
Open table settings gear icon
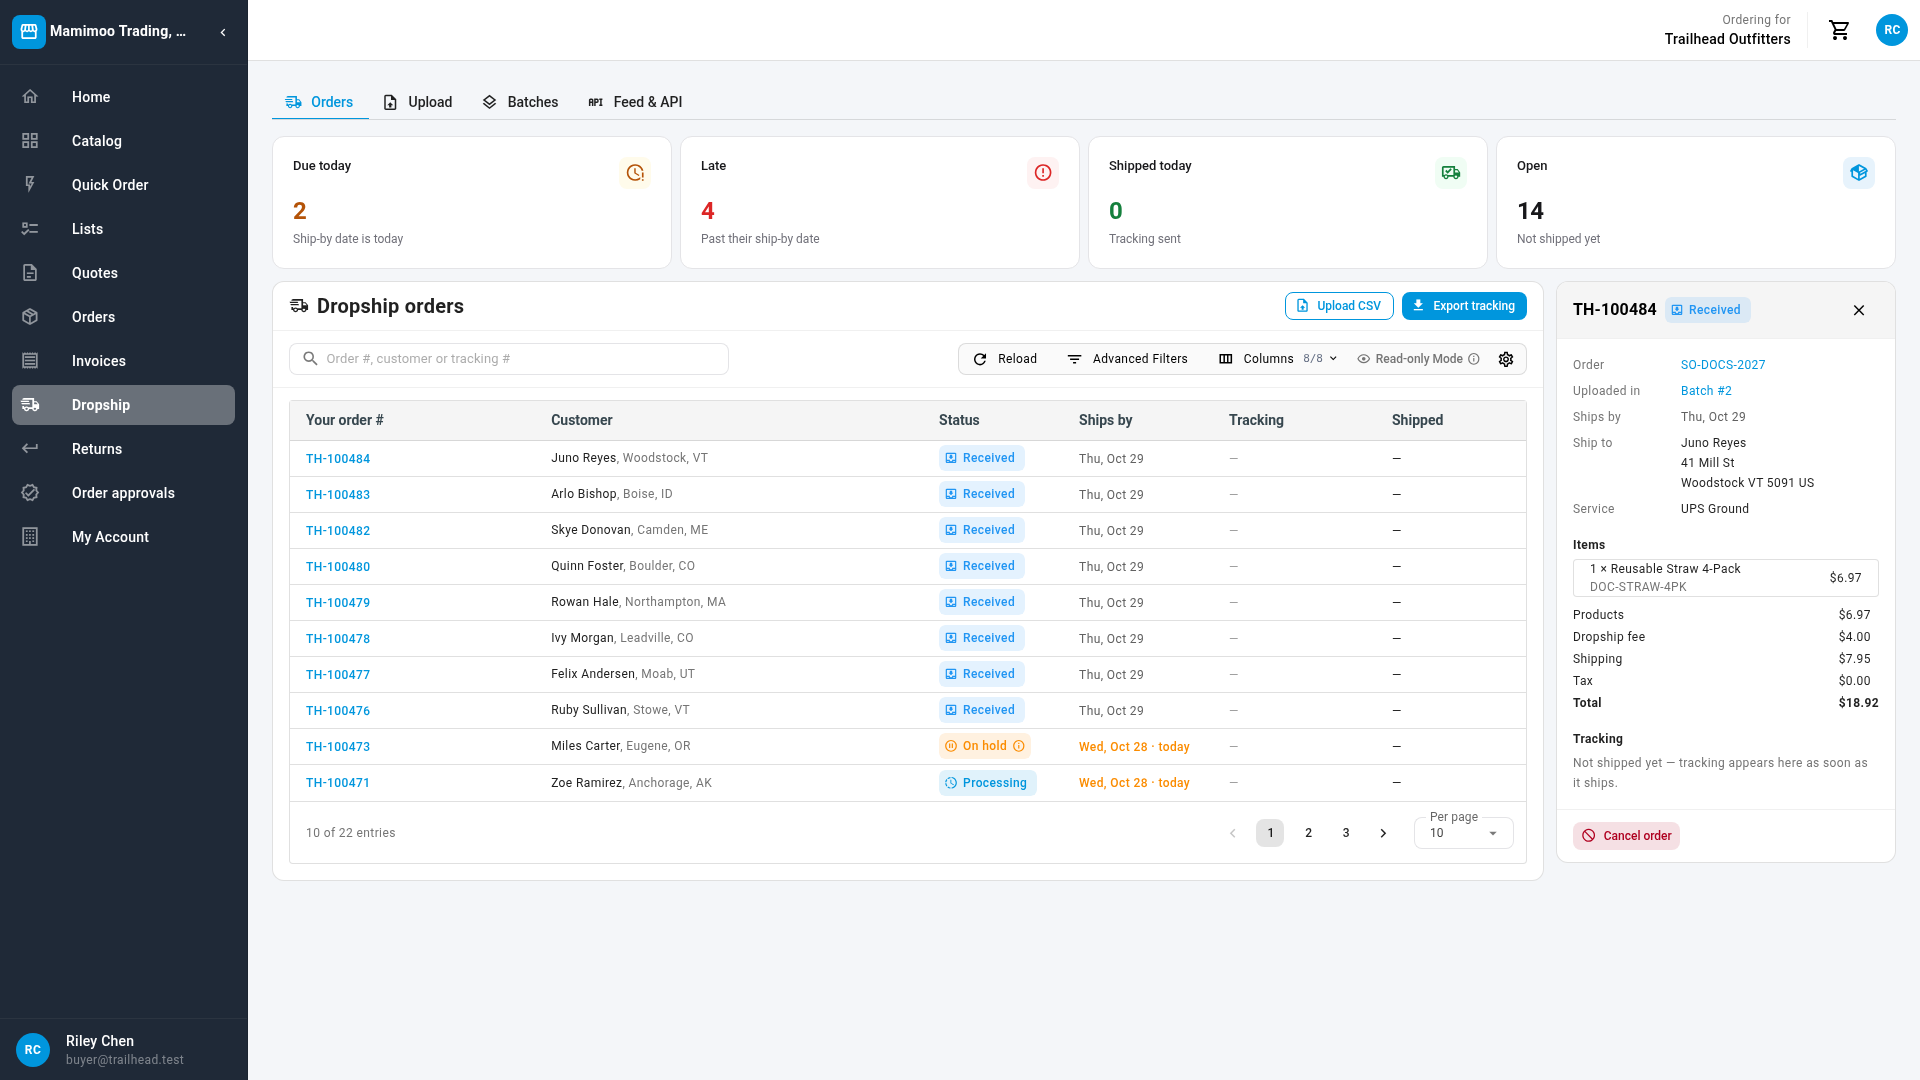[1506, 359]
